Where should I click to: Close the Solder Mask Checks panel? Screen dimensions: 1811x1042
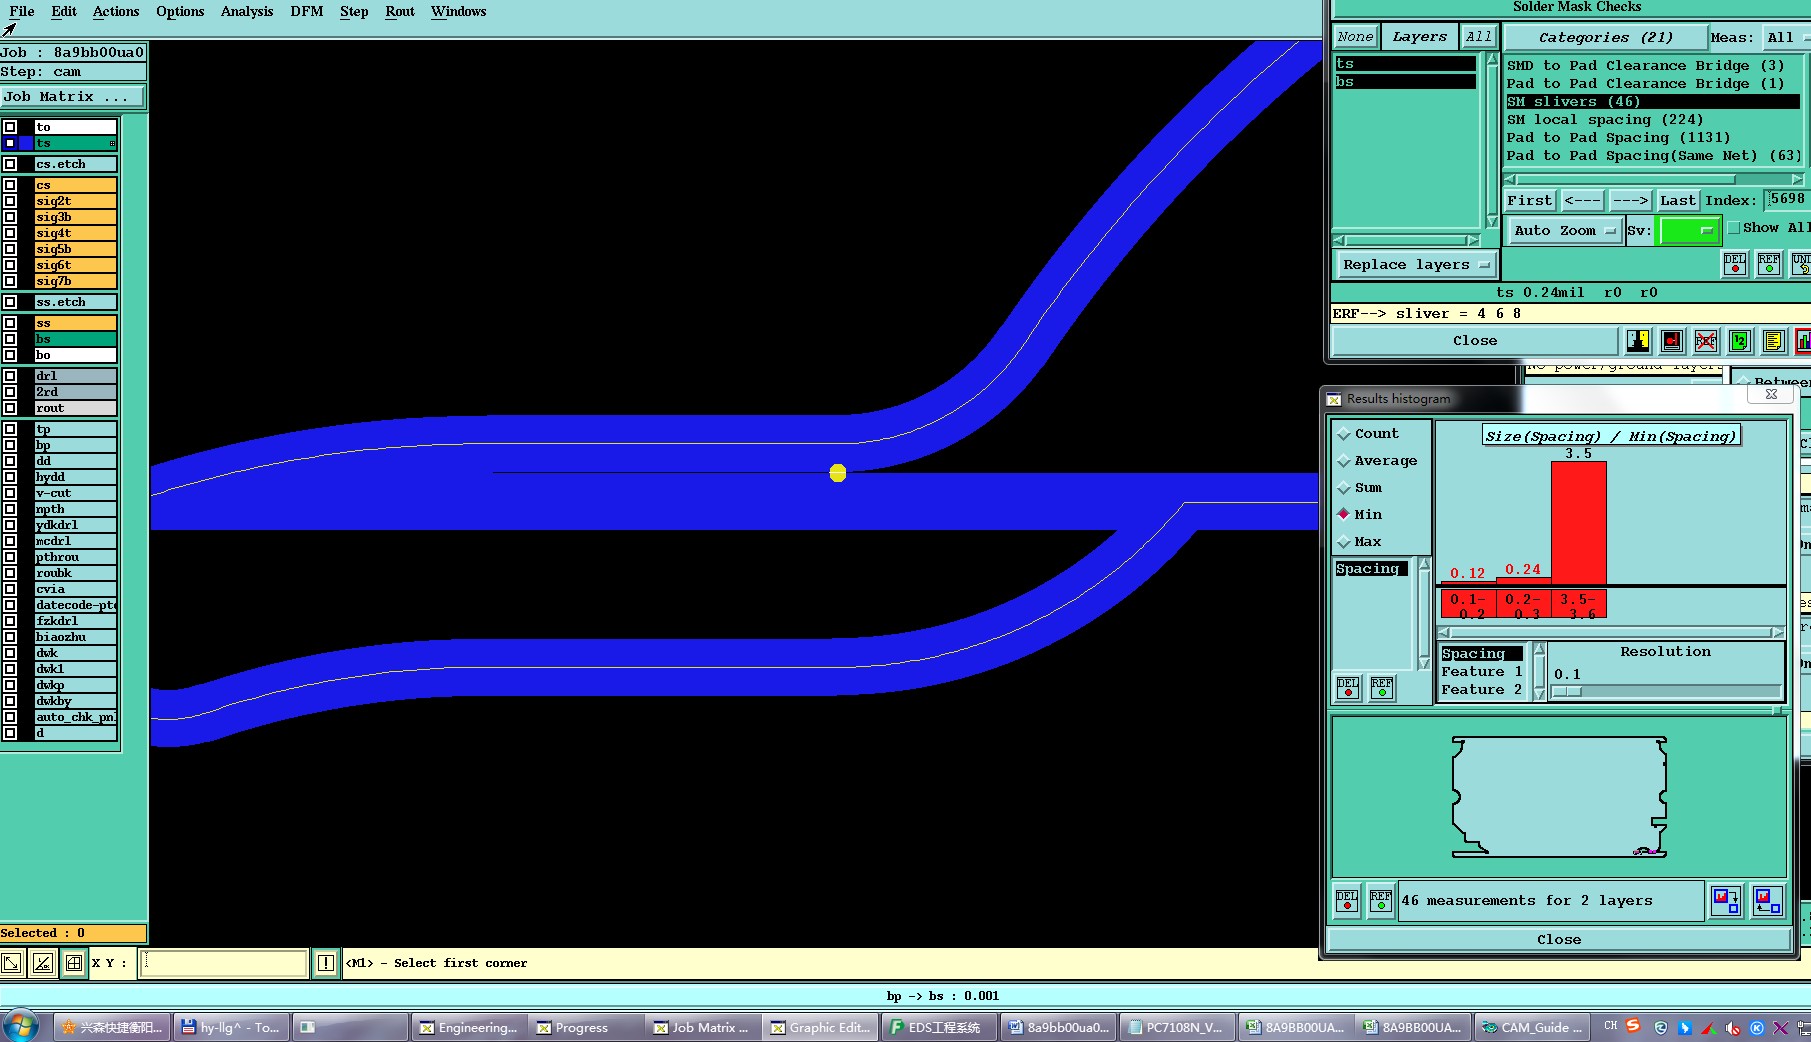coord(1474,341)
